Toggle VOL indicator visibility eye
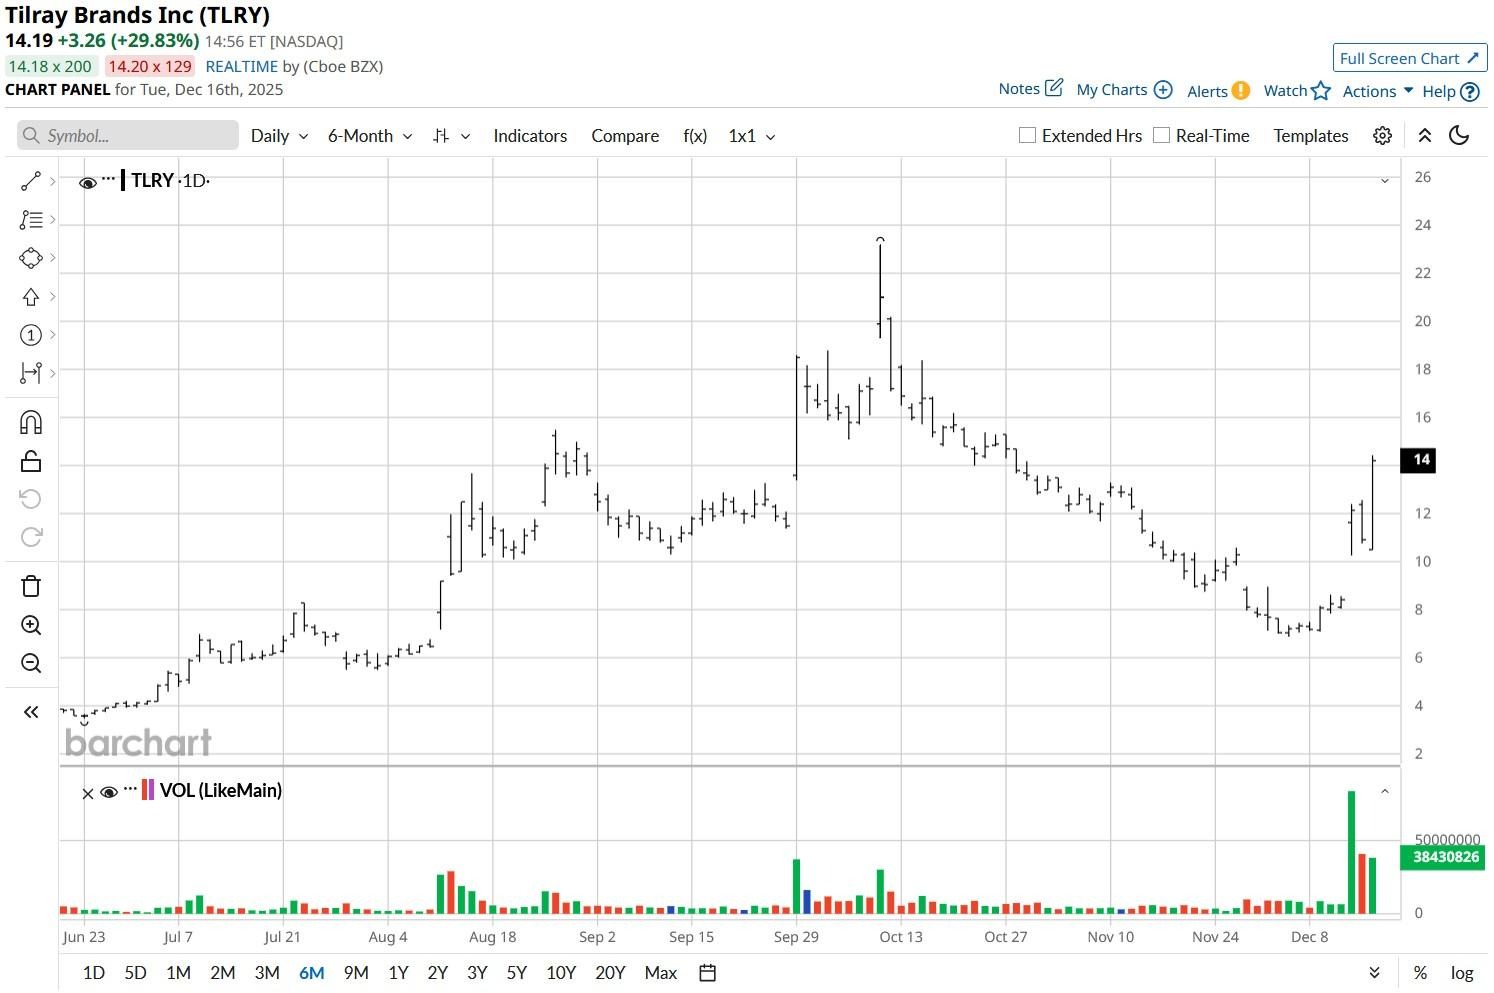This screenshot has width=1494, height=993. point(109,792)
